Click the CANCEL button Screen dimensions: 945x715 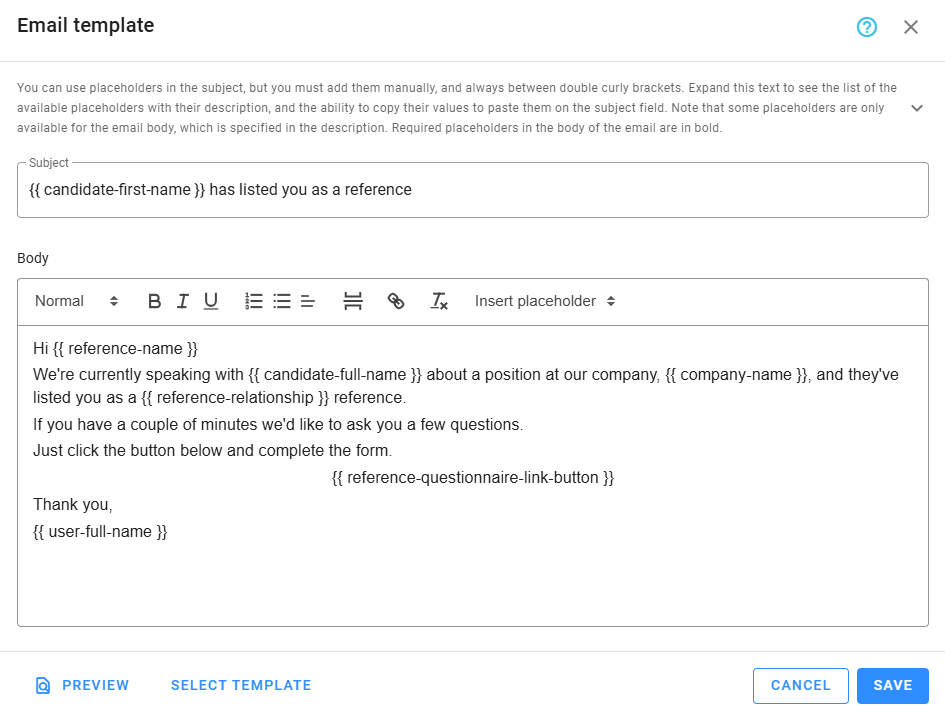800,685
